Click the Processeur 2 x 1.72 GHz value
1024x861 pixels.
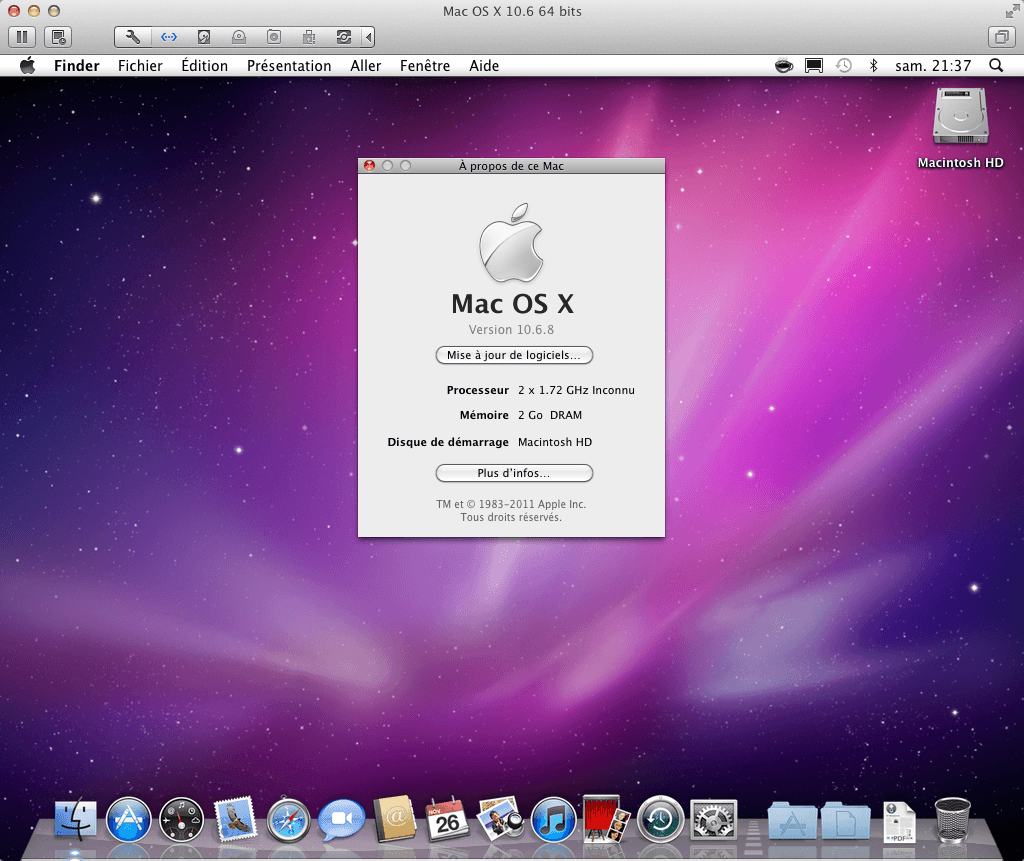click(576, 390)
